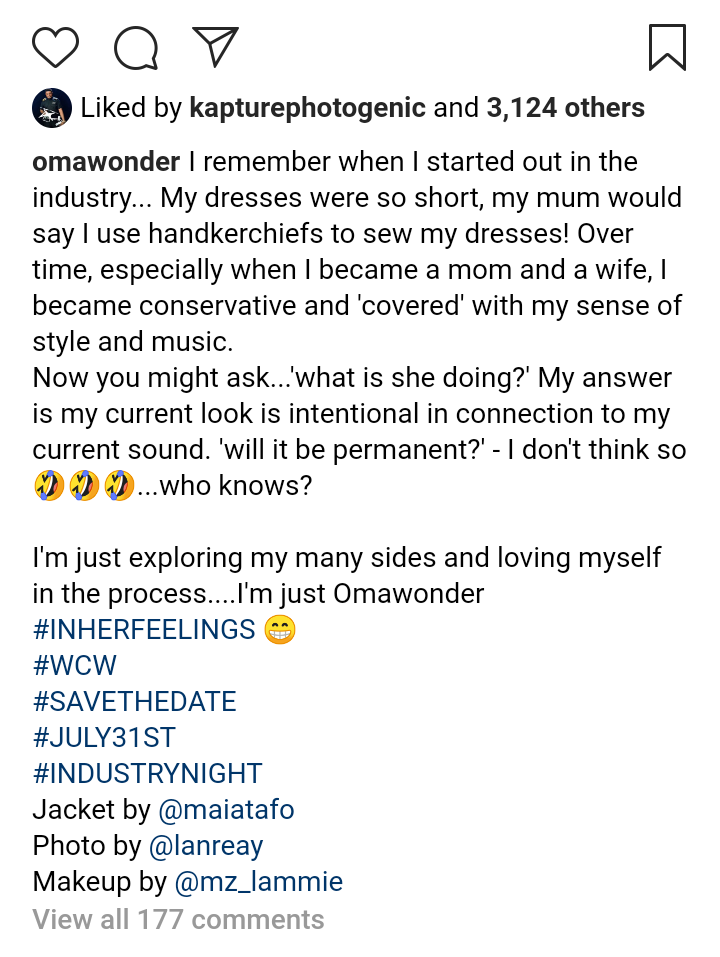View the 3,124 others who liked
720x957 pixels.
coord(566,108)
